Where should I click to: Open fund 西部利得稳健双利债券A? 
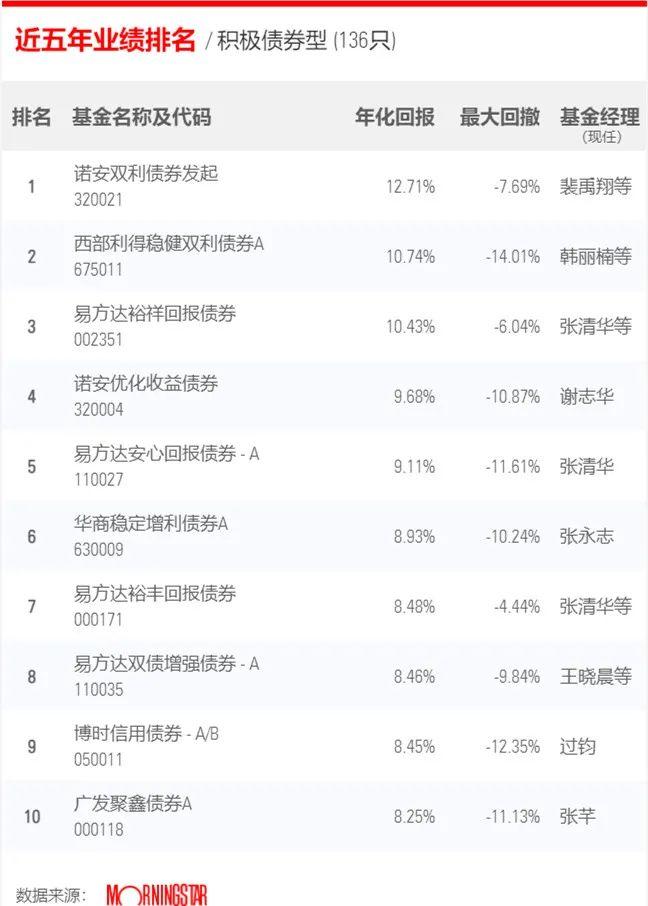click(x=169, y=243)
